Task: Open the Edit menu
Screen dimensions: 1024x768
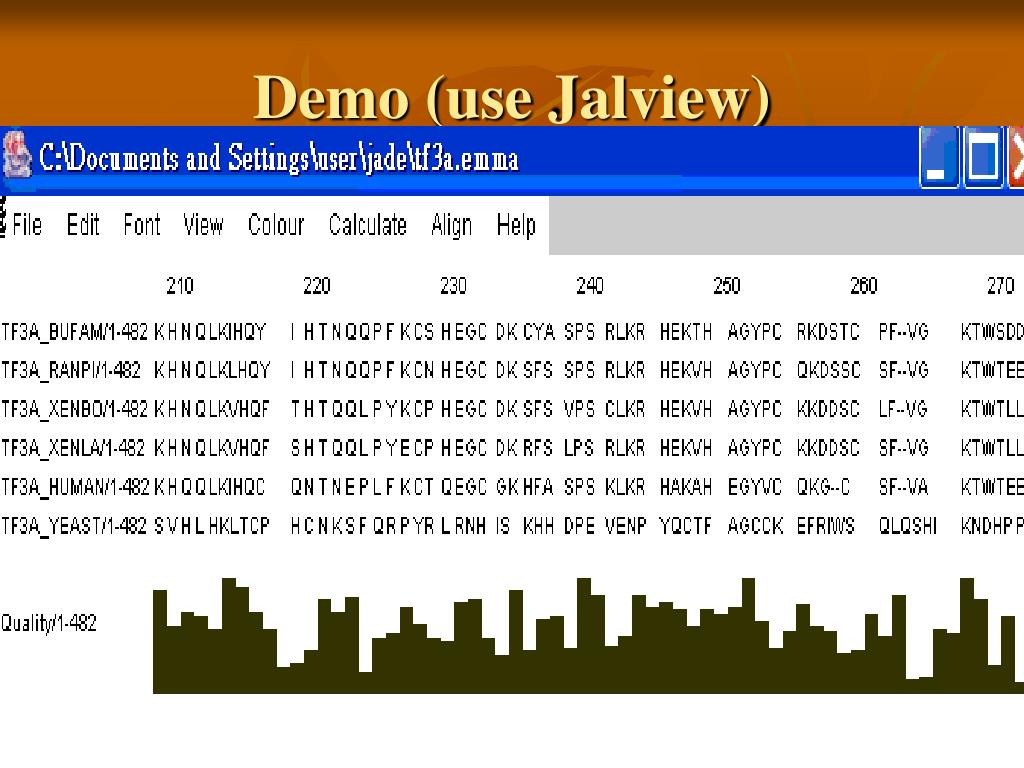Action: [83, 225]
